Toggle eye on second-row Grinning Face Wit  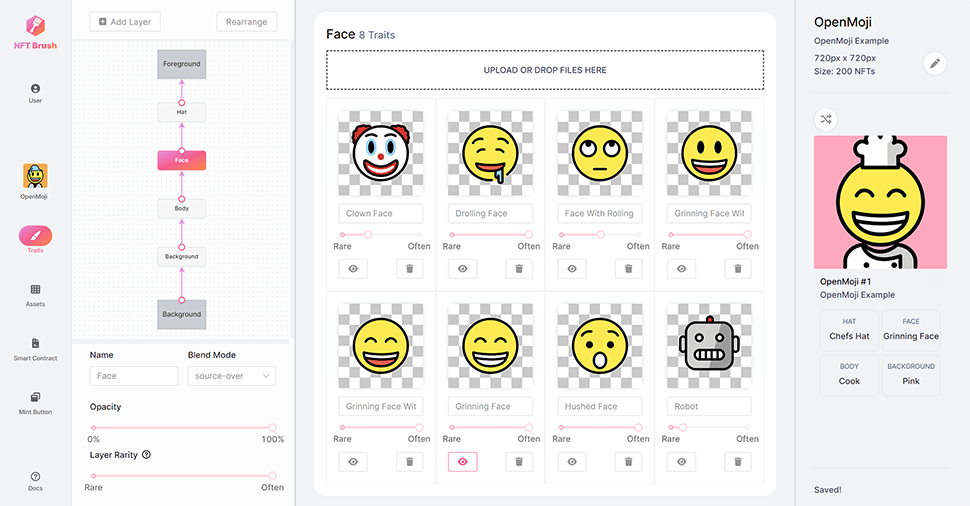tap(353, 461)
